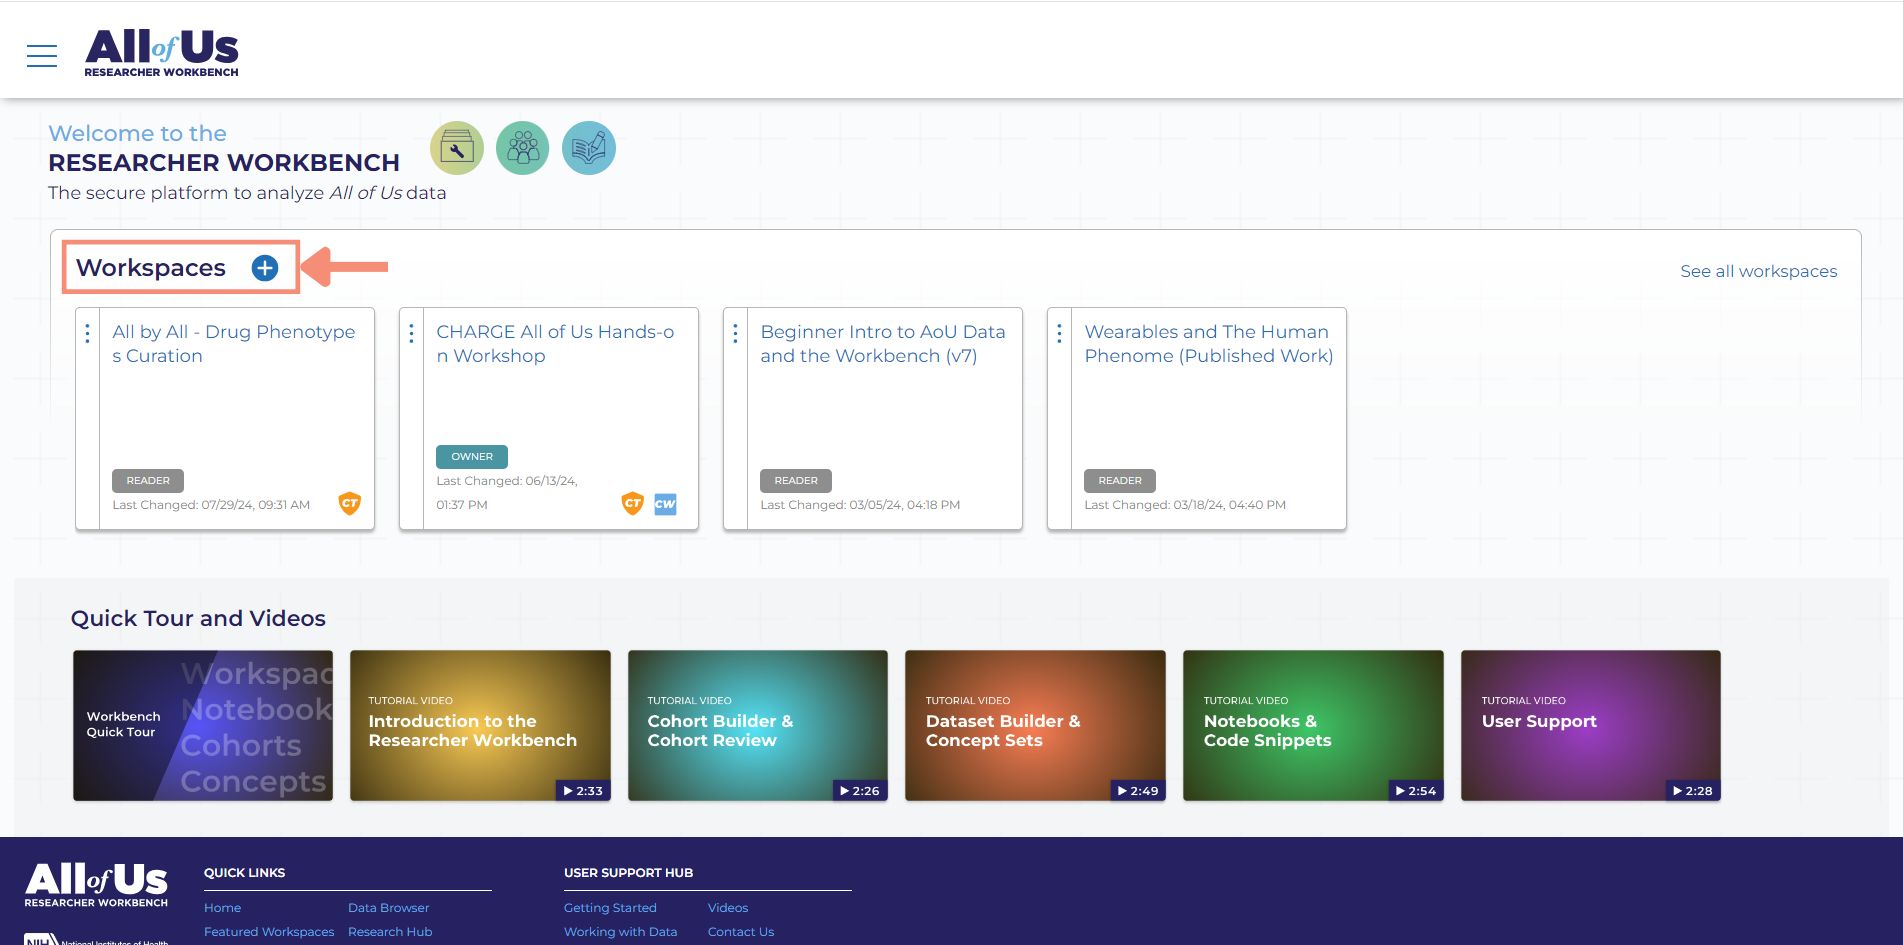Click the All of Us Researcher Workbench logo
1903x945 pixels.
[162, 52]
